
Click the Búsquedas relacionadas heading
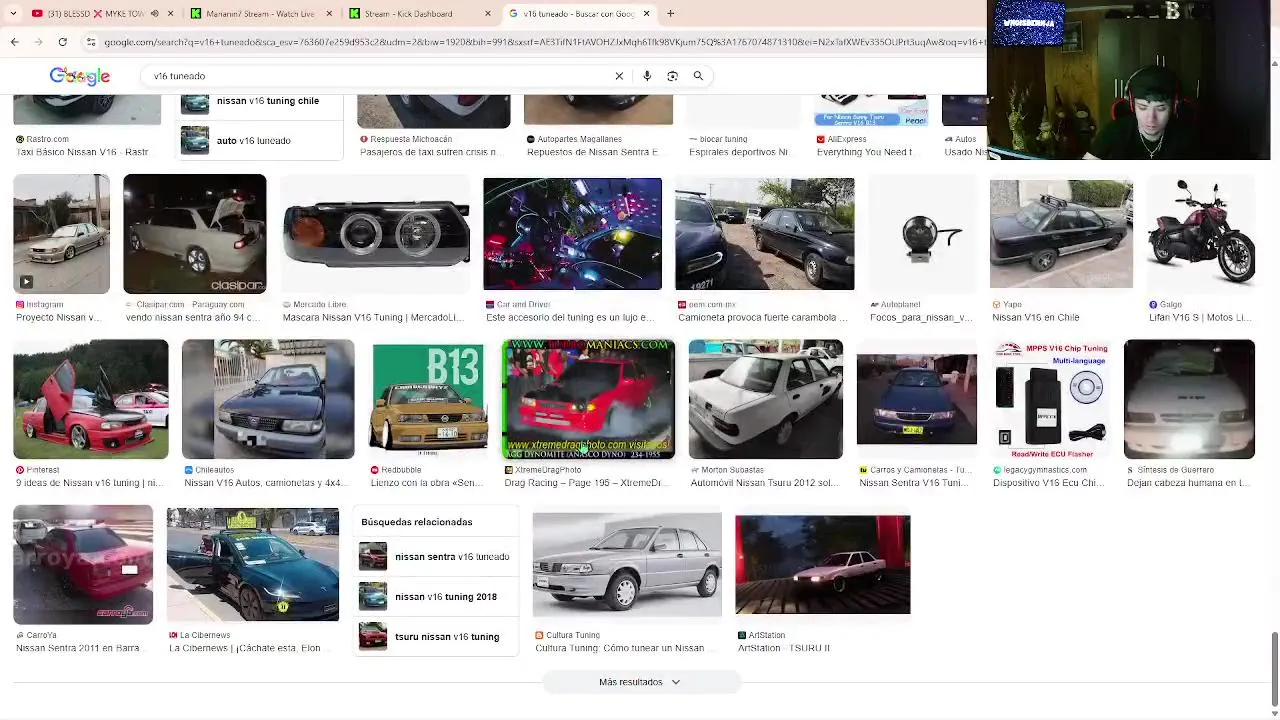pos(416,522)
